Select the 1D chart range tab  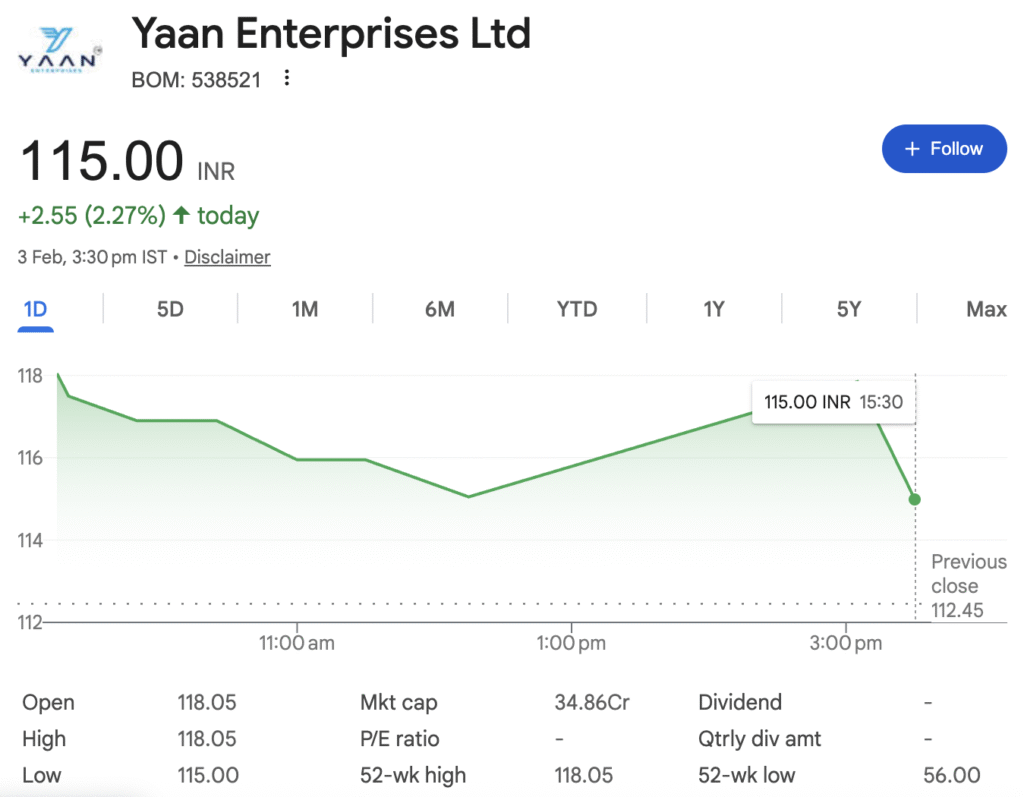(x=35, y=309)
